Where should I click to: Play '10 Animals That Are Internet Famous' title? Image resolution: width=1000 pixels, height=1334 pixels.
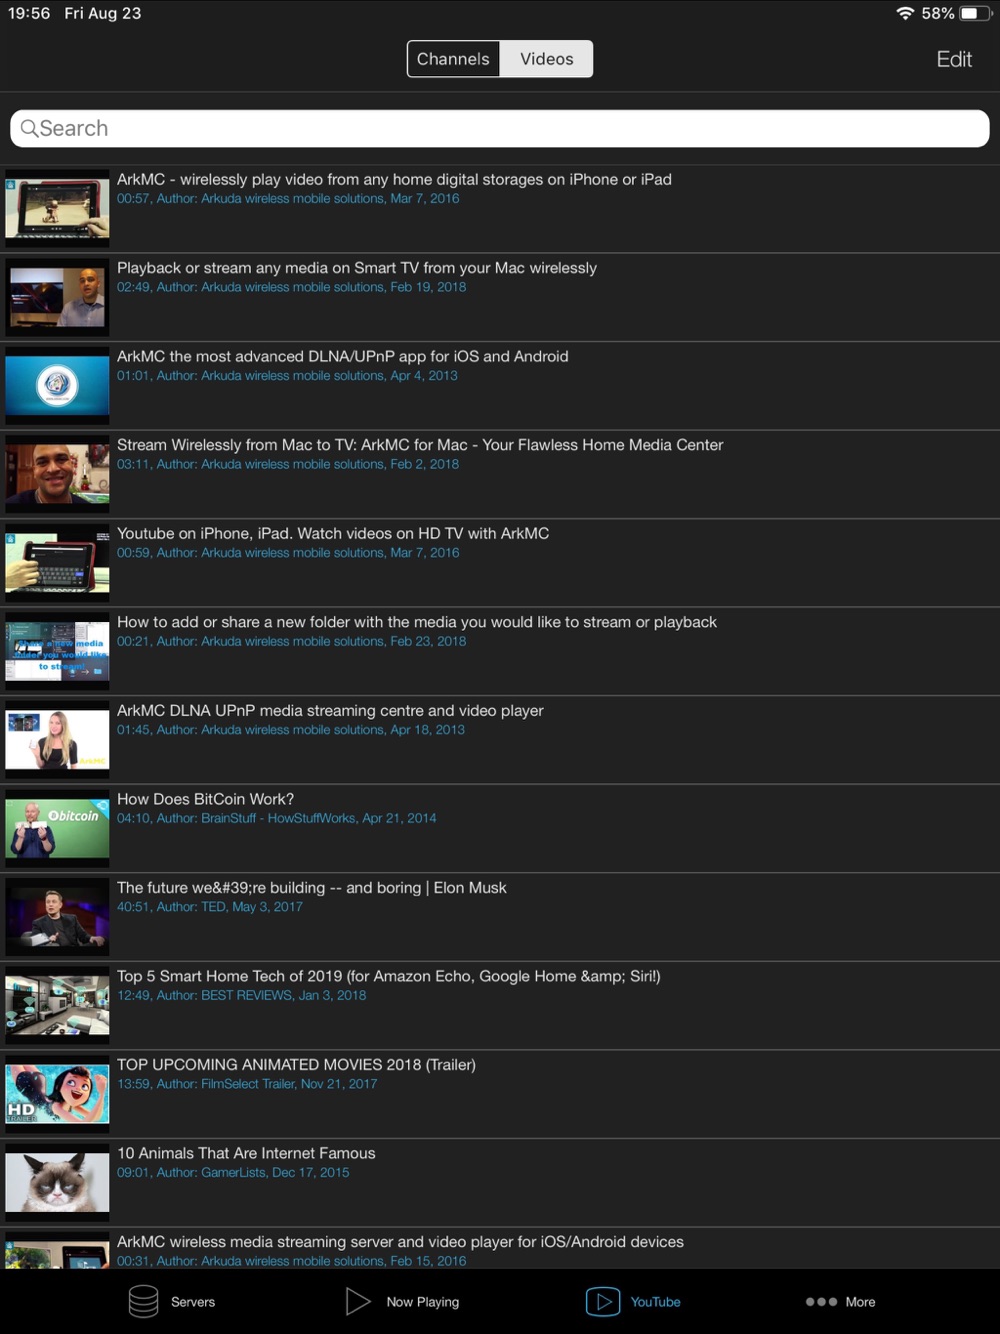(246, 1153)
